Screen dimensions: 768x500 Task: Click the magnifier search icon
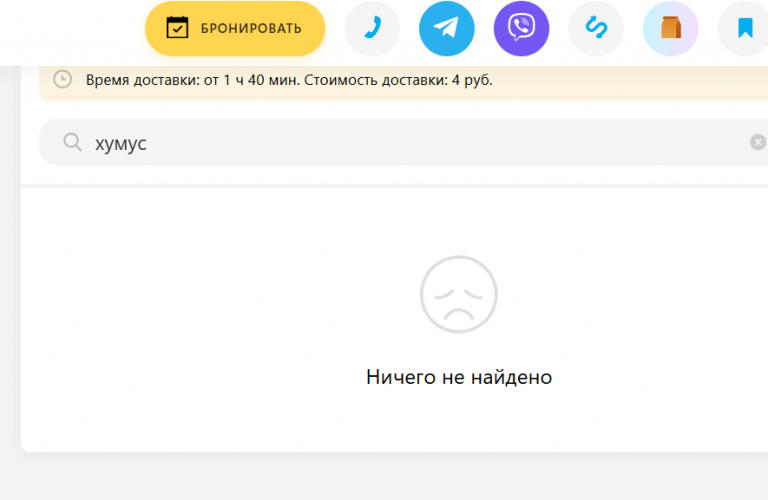pyautogui.click(x=72, y=143)
